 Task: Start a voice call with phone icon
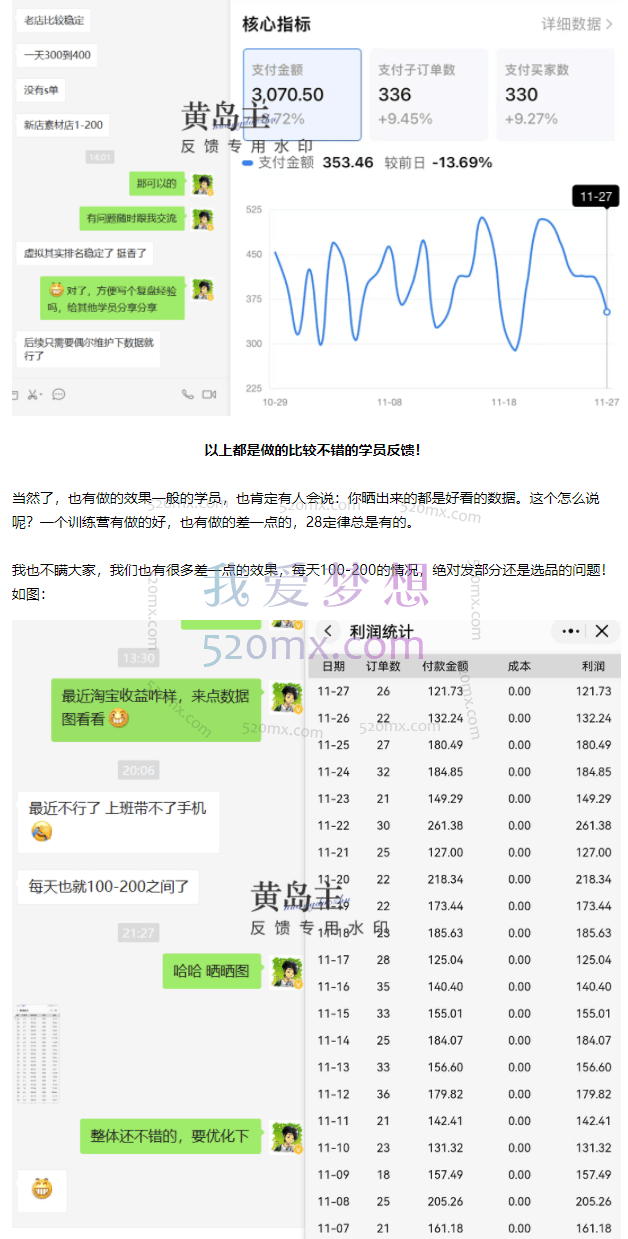(x=187, y=395)
